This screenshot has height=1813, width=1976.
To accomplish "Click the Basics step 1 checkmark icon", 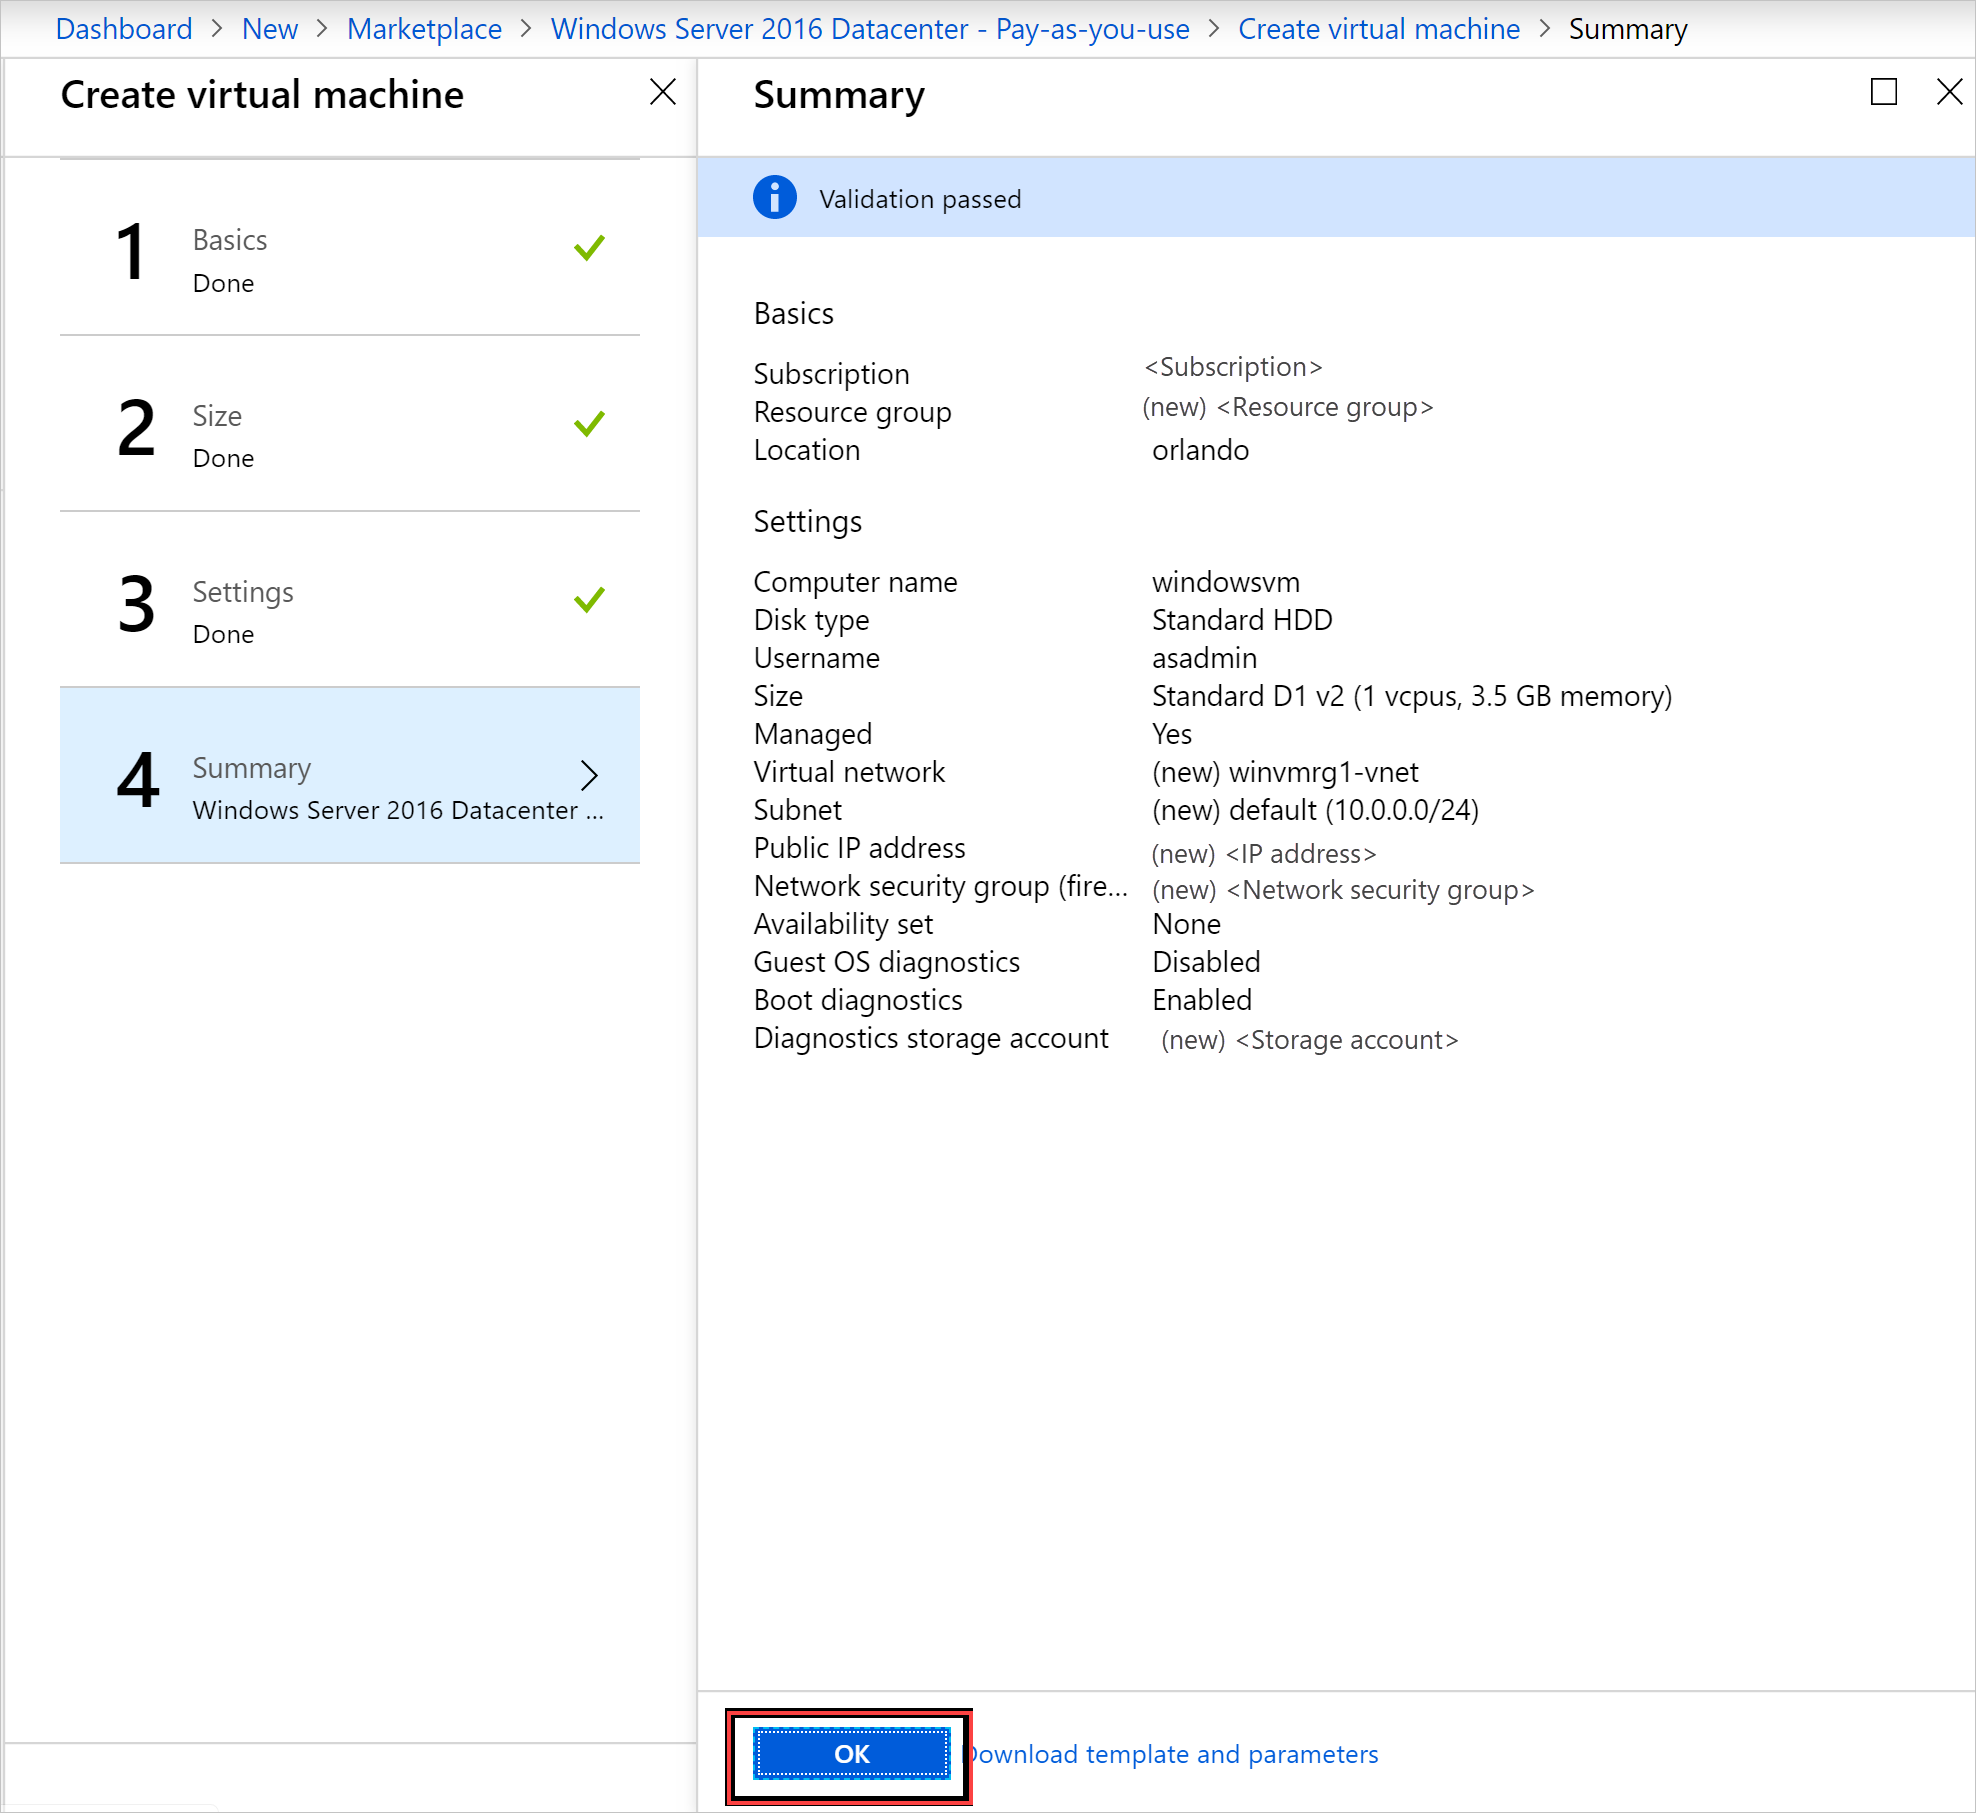I will 590,248.
